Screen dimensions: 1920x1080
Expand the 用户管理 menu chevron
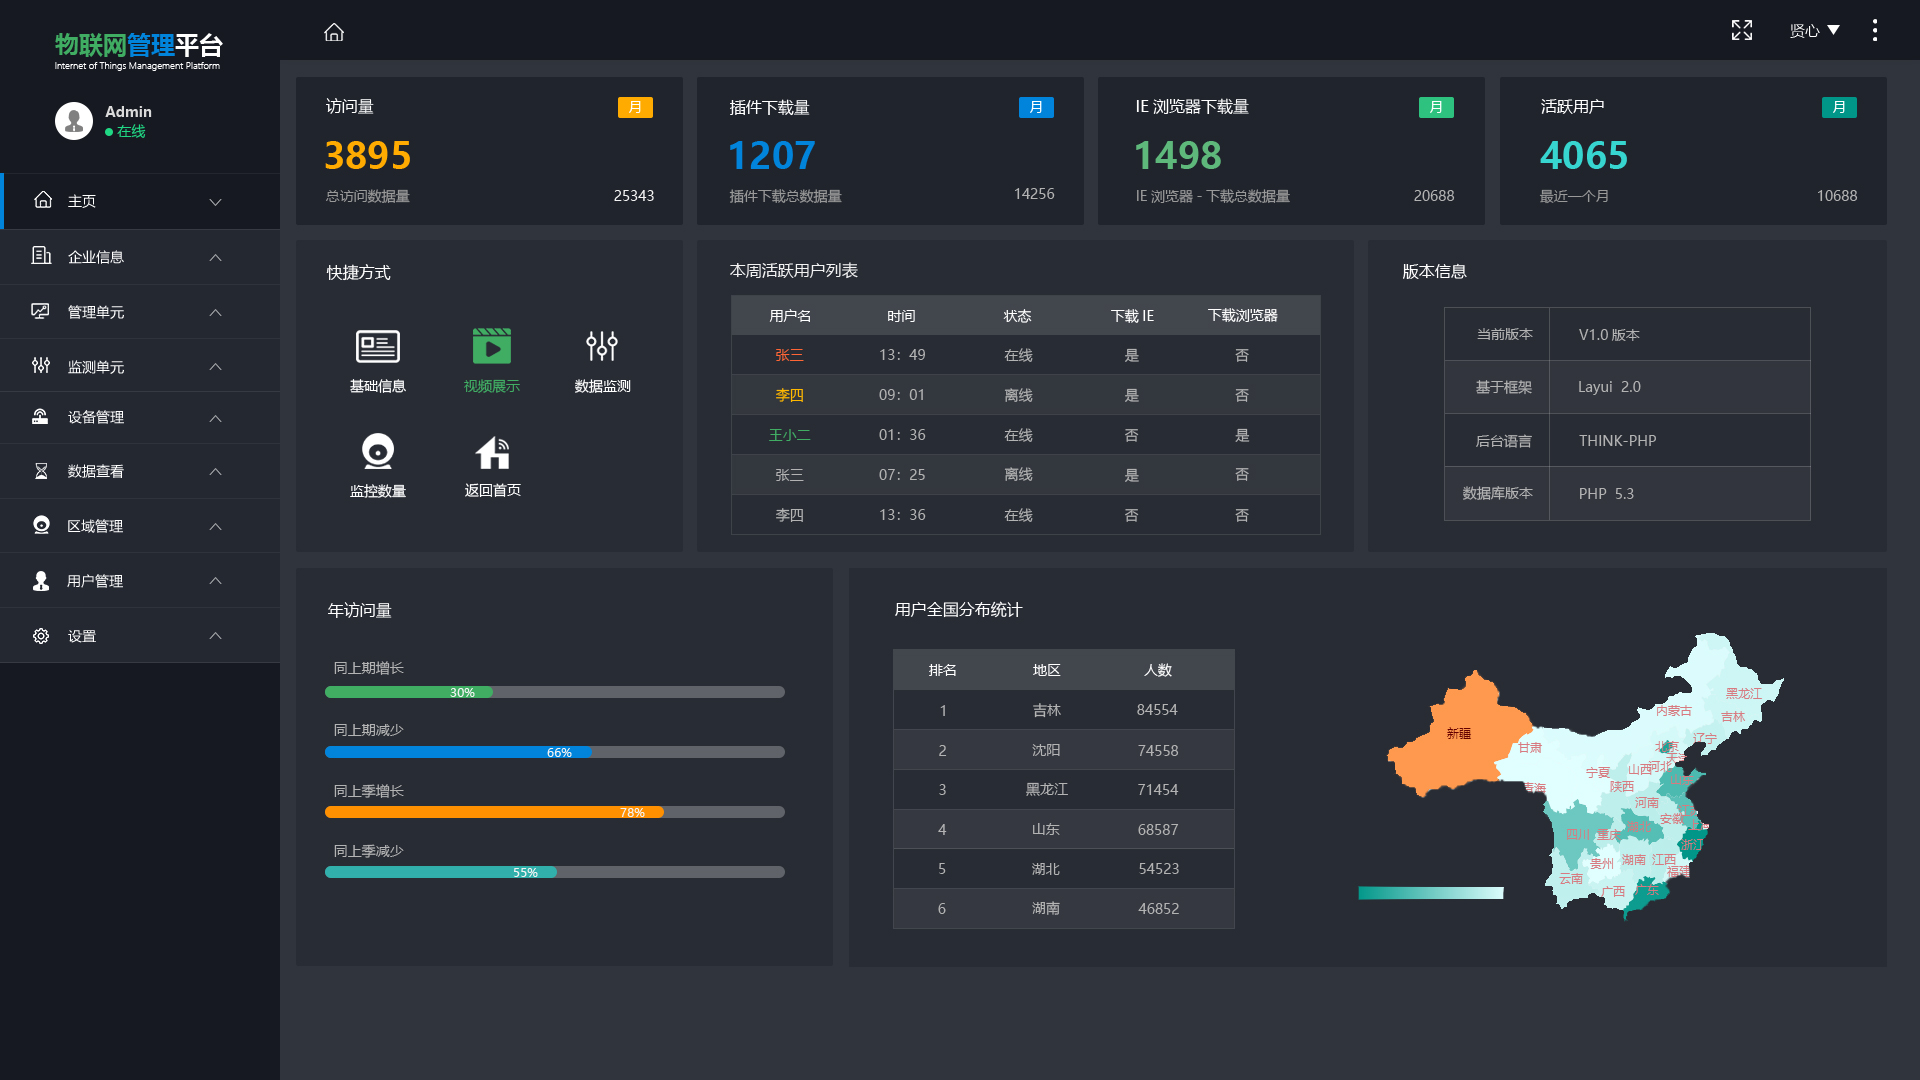point(215,581)
